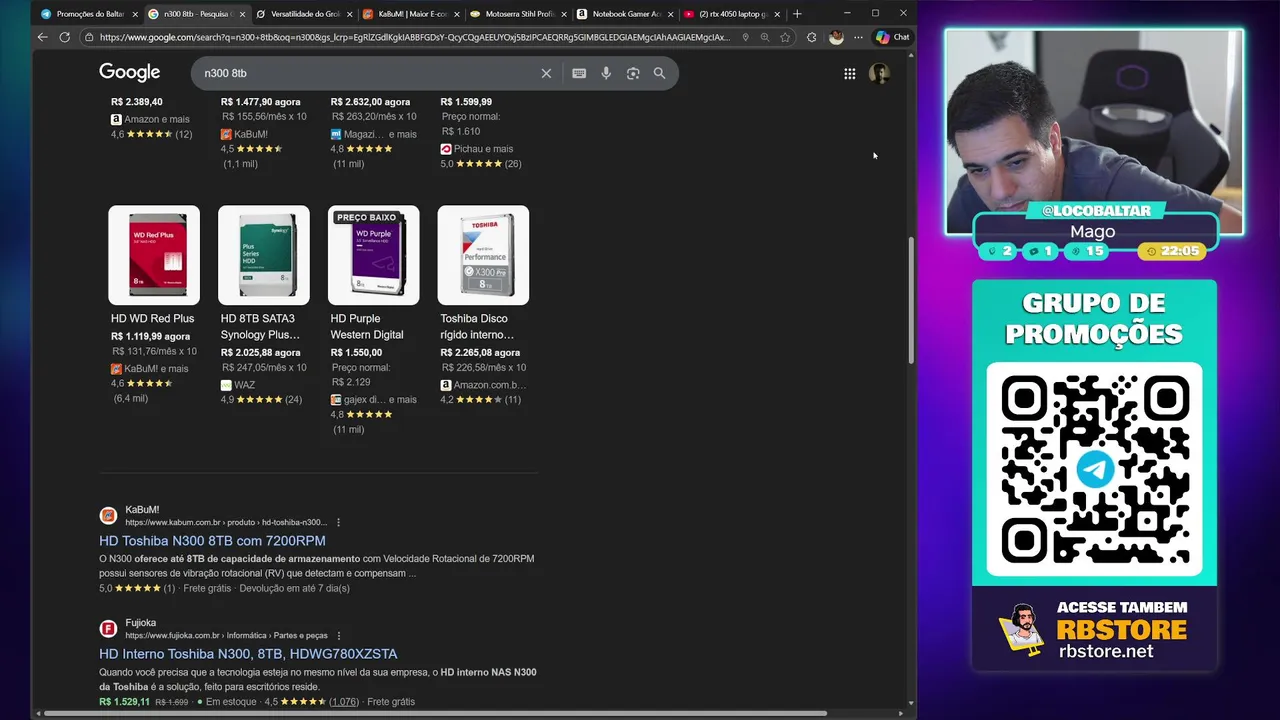Click the R$ 1.119,99 agora price
Viewport: 1280px width, 720px height.
(x=150, y=337)
